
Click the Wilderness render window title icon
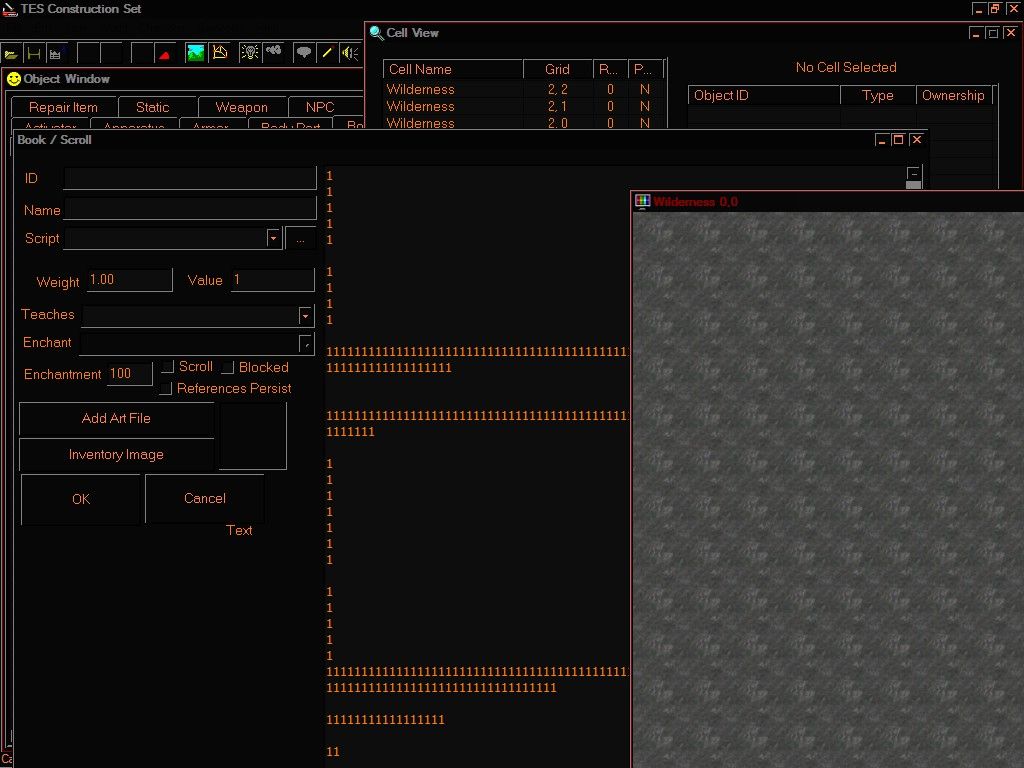[643, 202]
